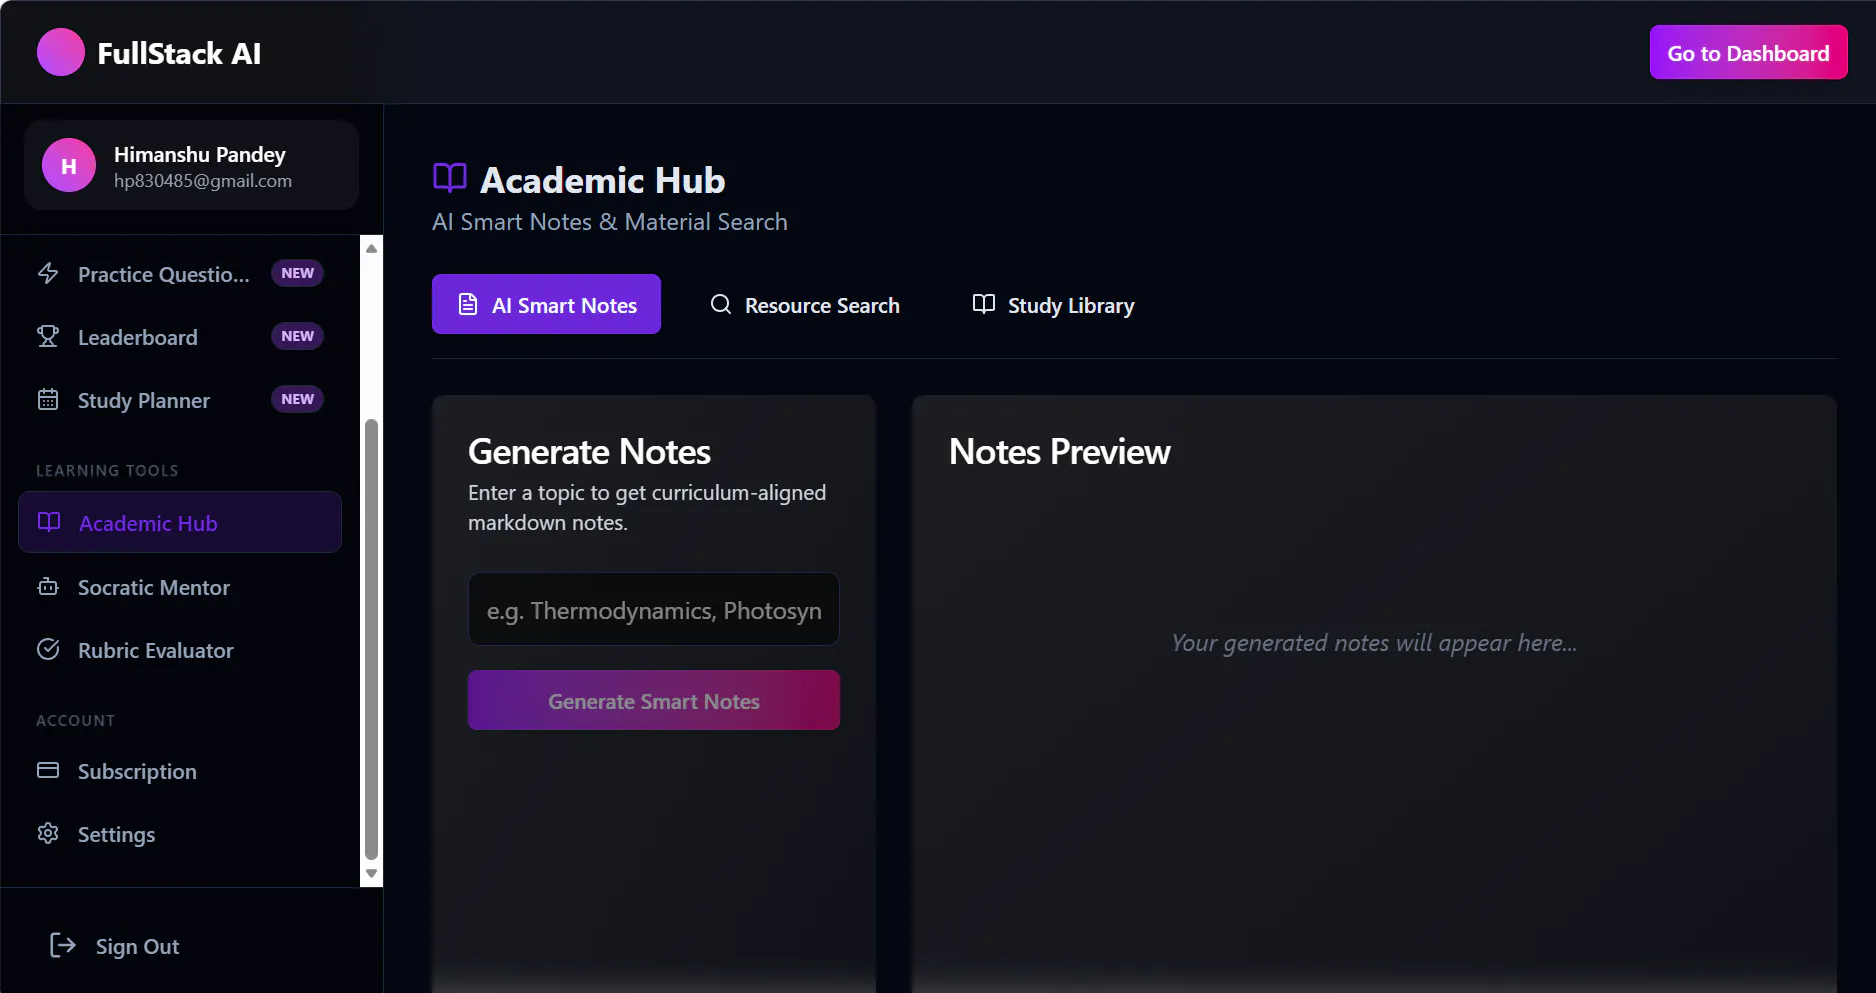Click the book icon in Study Library tab
The image size is (1876, 993).
click(x=984, y=304)
